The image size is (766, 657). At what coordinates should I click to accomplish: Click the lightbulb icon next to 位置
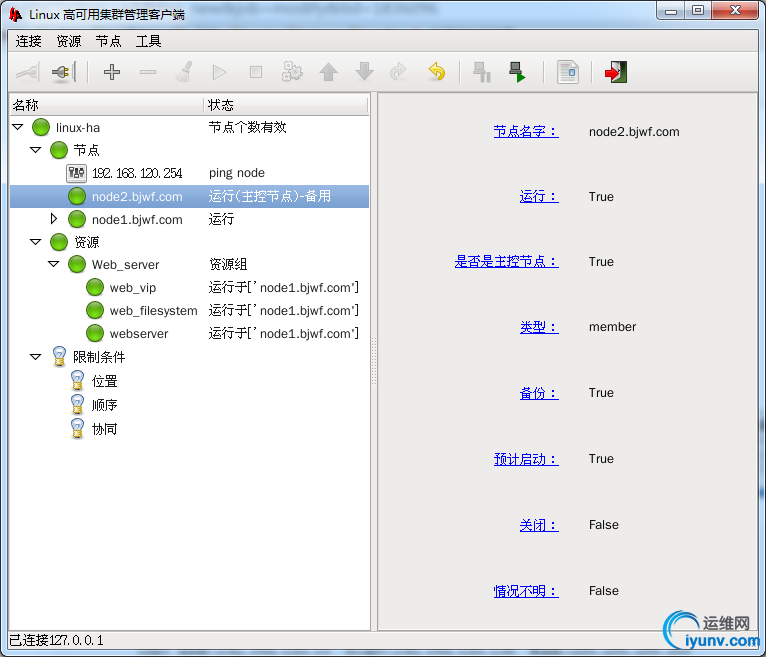pyautogui.click(x=77, y=380)
